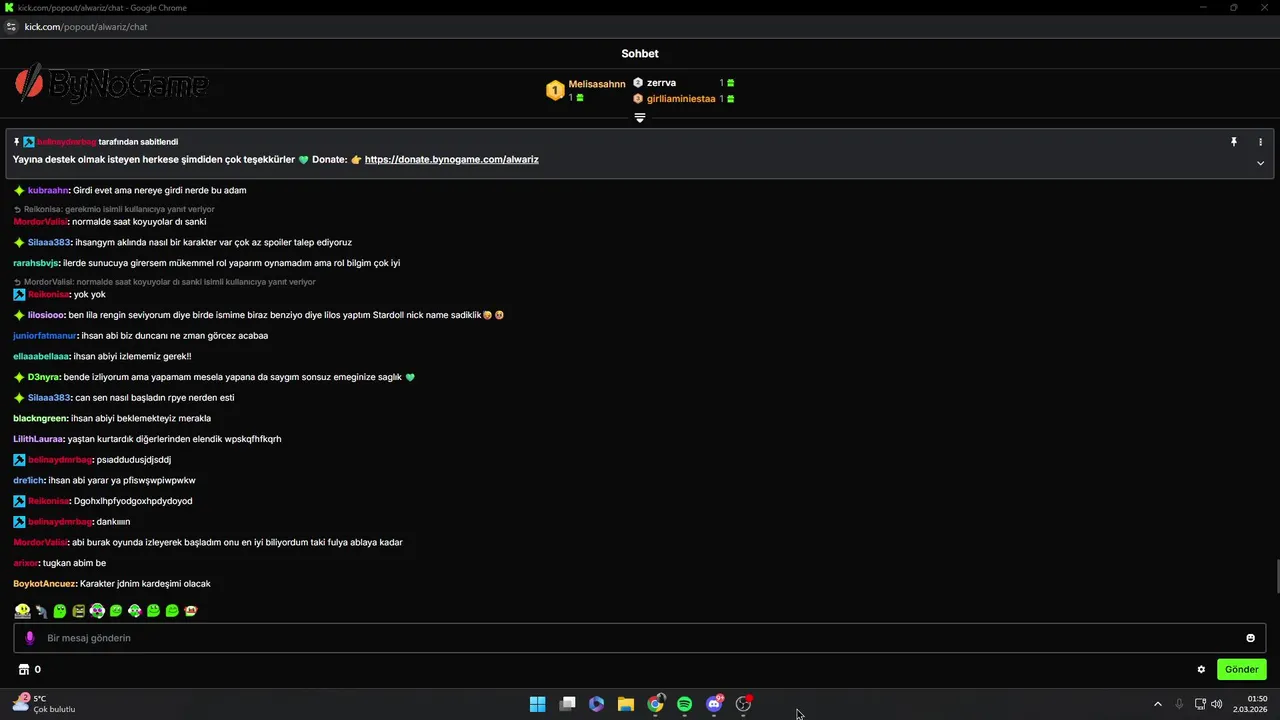Select the bowing person emote
The width and height of the screenshot is (1280, 720).
tap(41, 610)
